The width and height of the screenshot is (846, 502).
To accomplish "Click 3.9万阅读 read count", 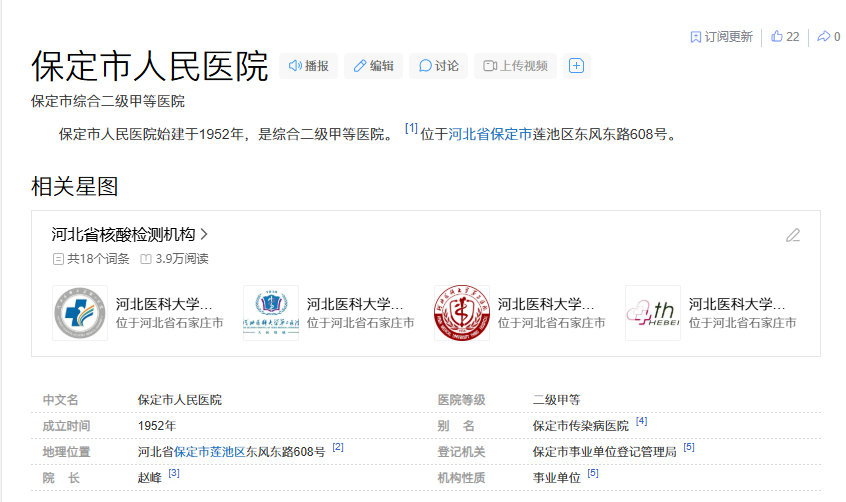I will 174,259.
